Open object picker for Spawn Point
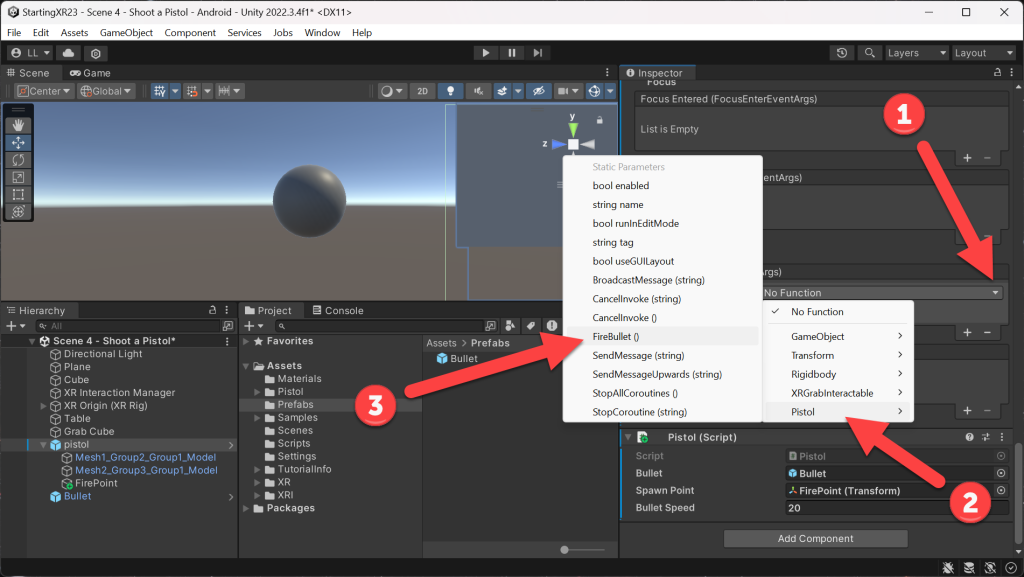1024x577 pixels. [1000, 490]
